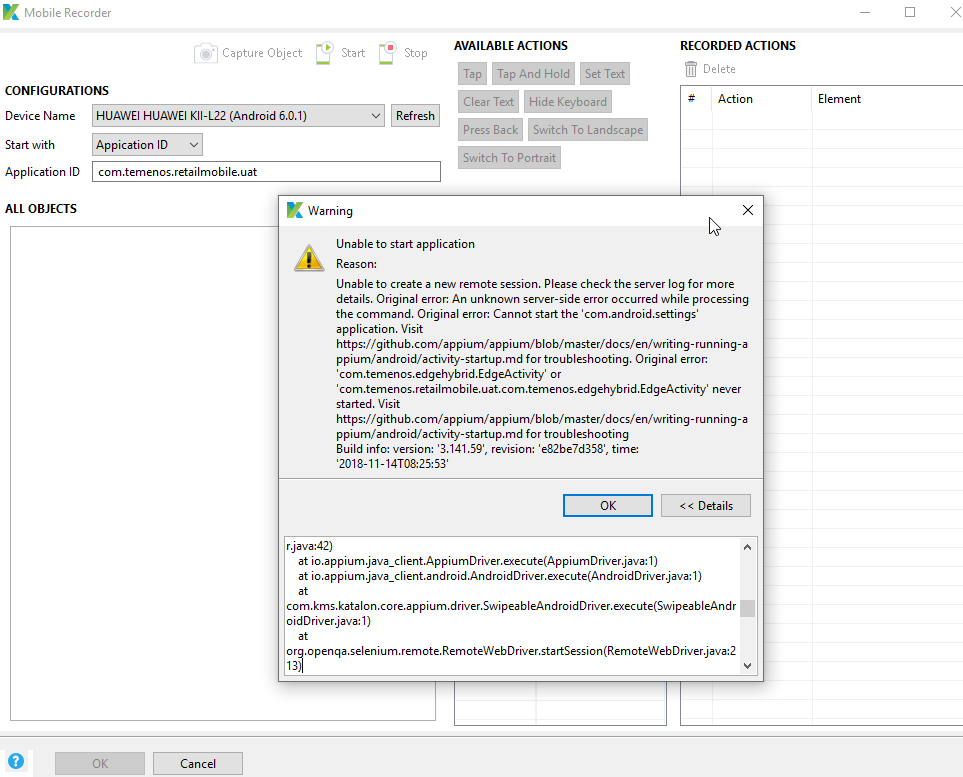Click the Katalon icon on the Warning dialog
The height and width of the screenshot is (777, 963).
(294, 210)
